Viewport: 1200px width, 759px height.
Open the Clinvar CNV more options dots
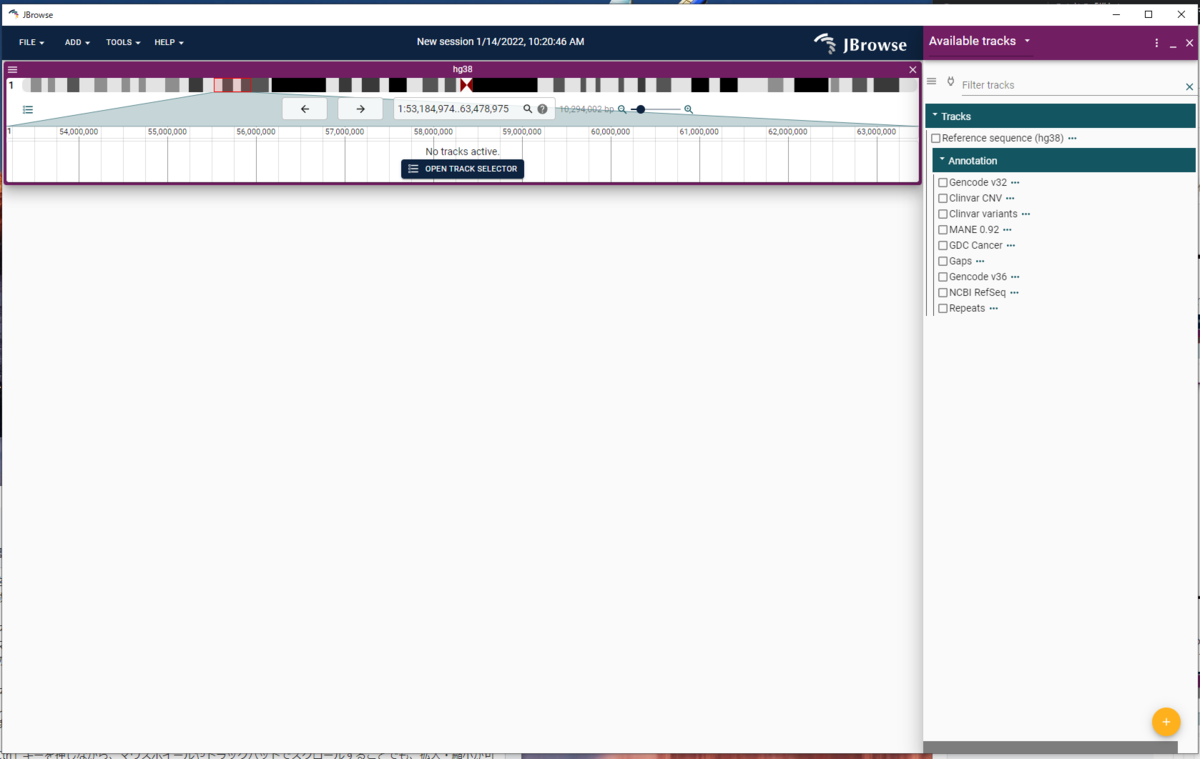[x=1010, y=198]
